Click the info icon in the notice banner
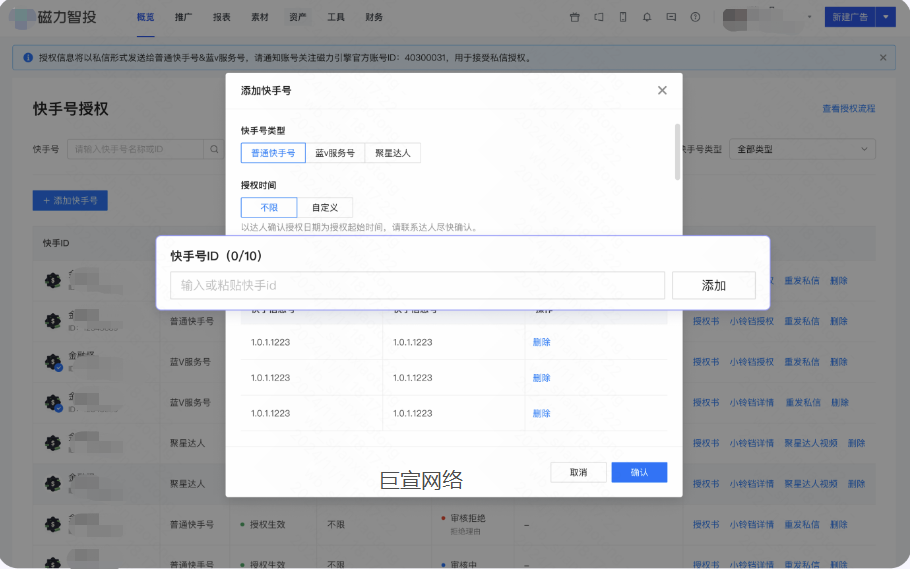 (28, 57)
